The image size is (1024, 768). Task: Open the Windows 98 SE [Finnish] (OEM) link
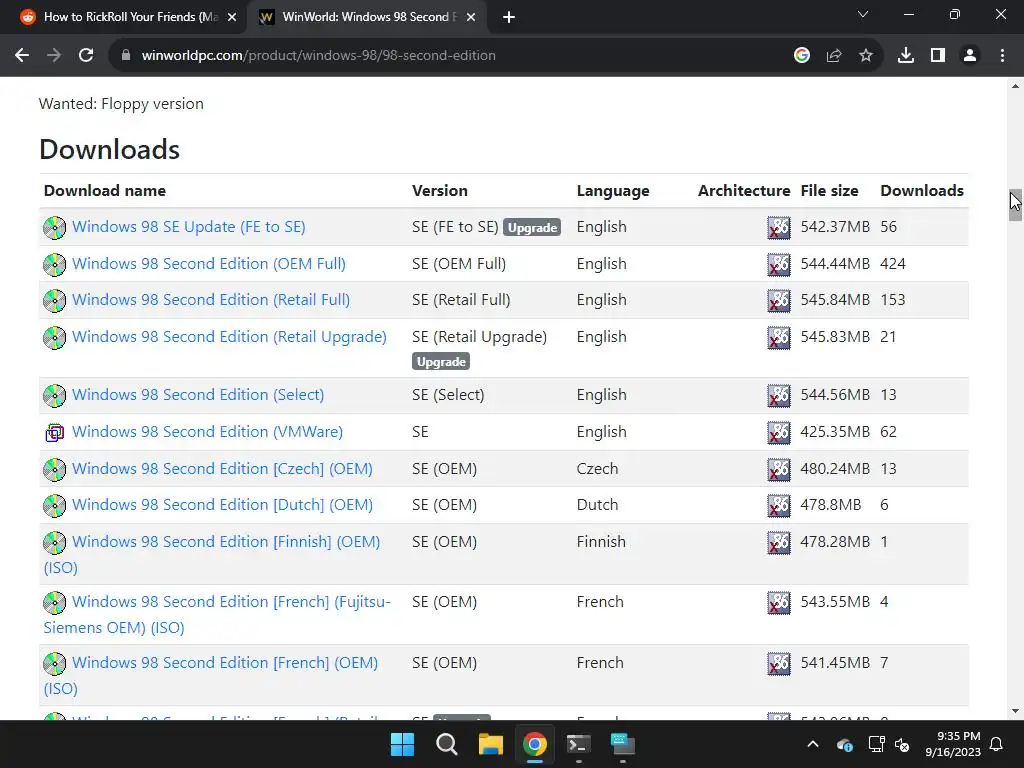pos(226,541)
